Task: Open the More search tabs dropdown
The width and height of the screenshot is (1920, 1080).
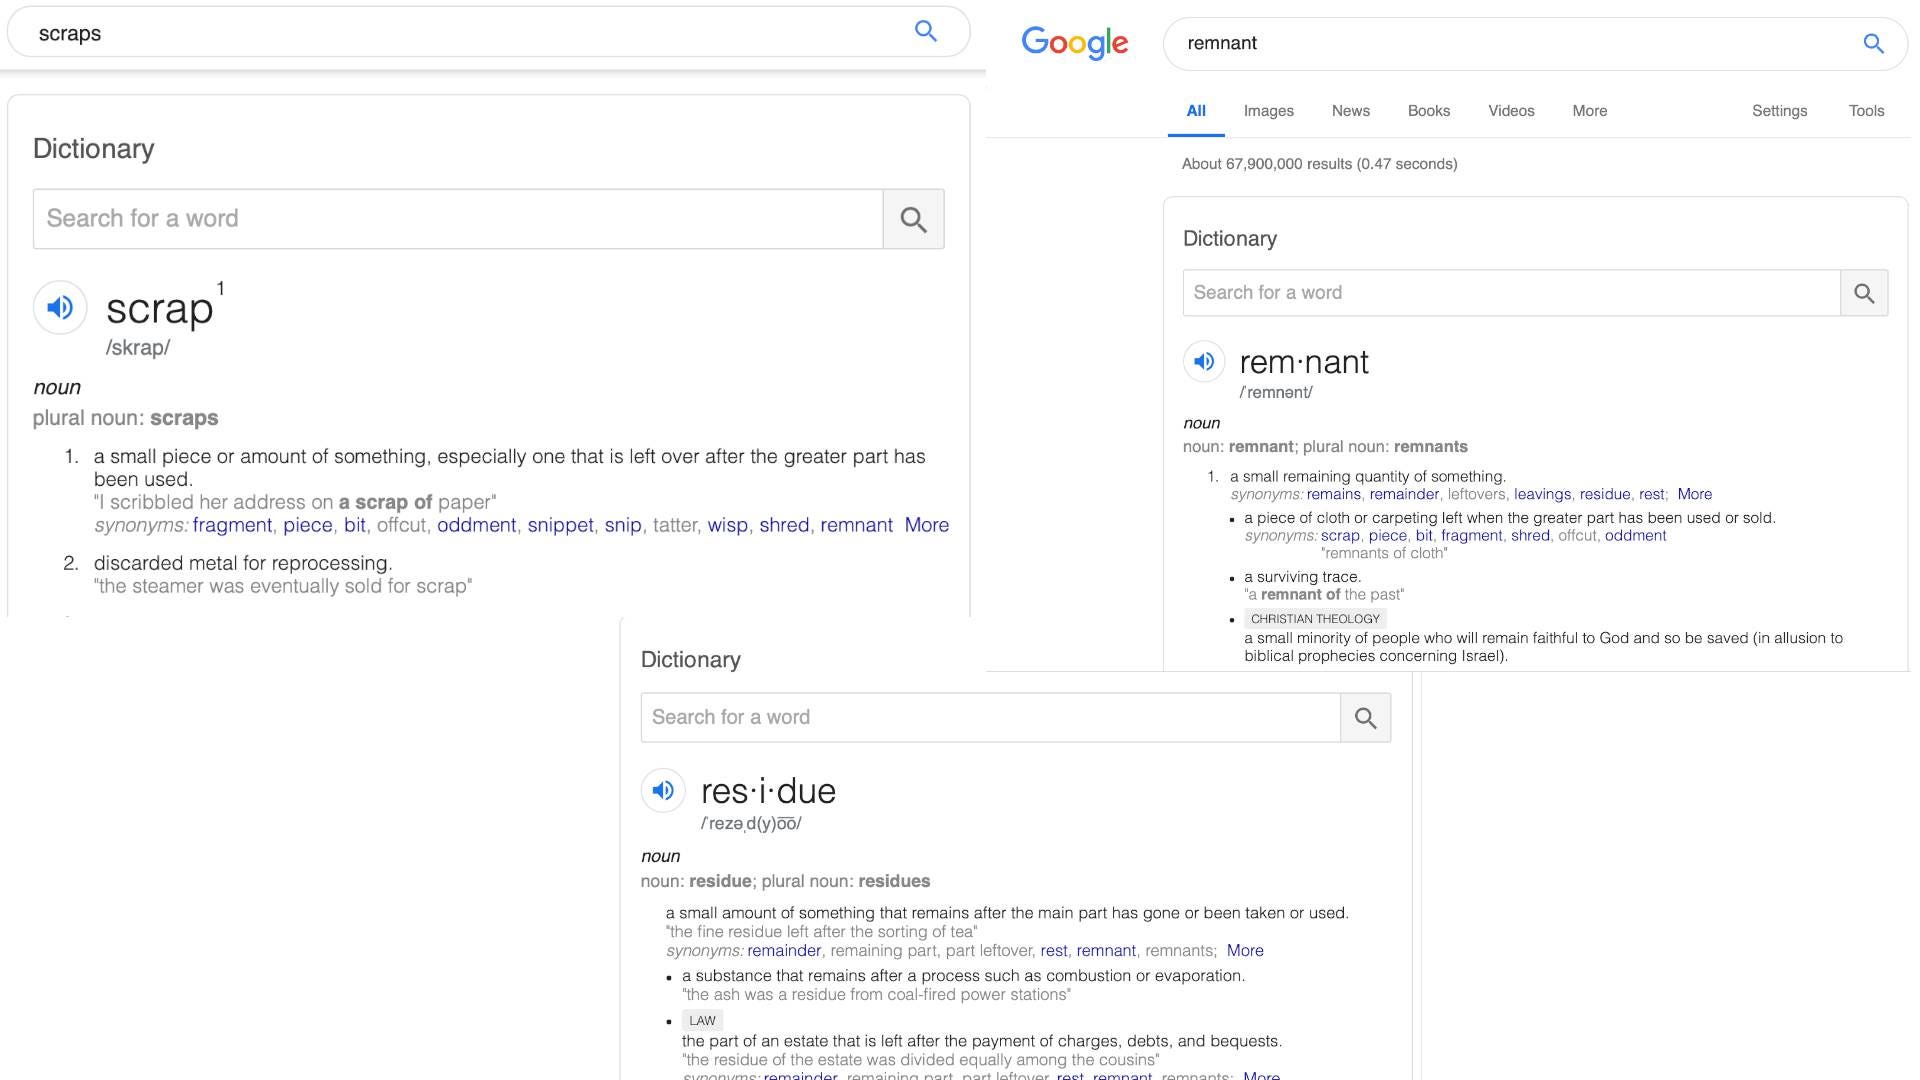Action: 1589,111
